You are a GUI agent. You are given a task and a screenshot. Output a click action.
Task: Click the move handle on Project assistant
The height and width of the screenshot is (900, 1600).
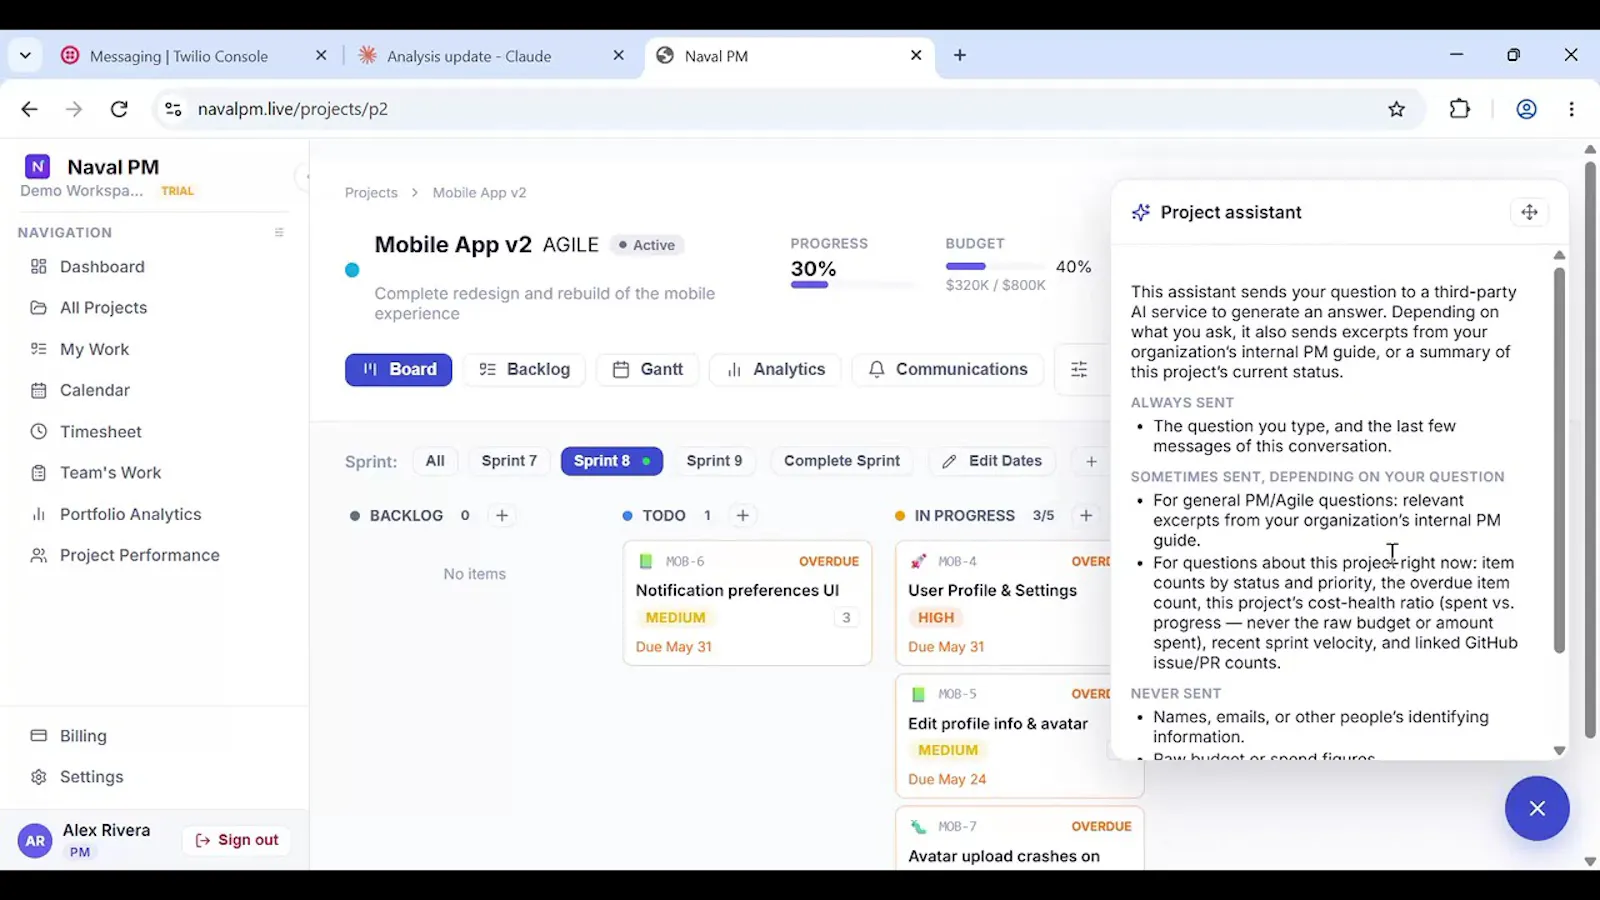pos(1529,212)
